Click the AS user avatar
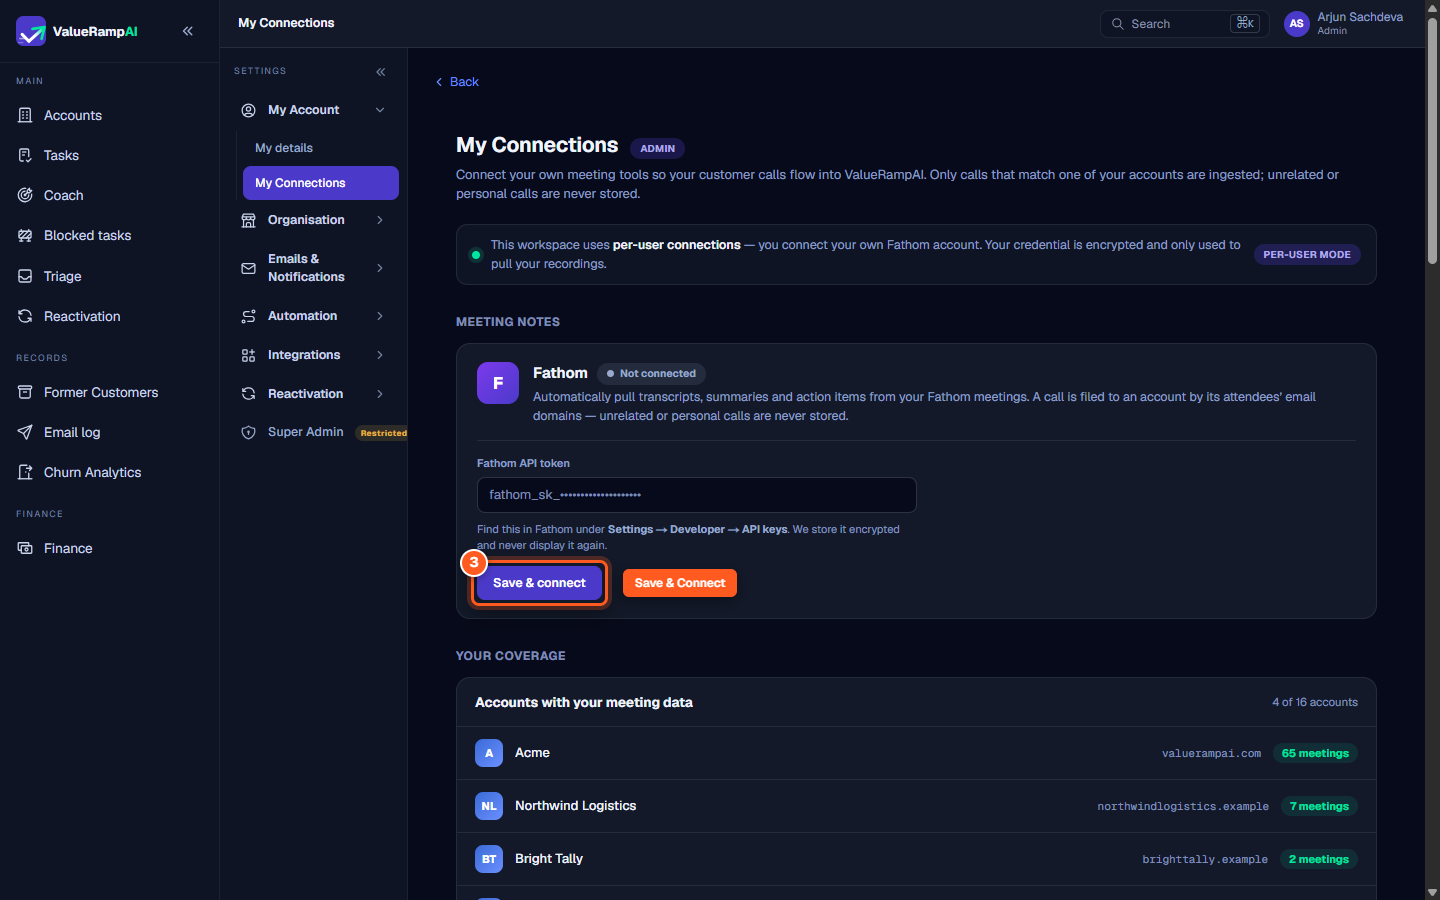 click(x=1297, y=24)
